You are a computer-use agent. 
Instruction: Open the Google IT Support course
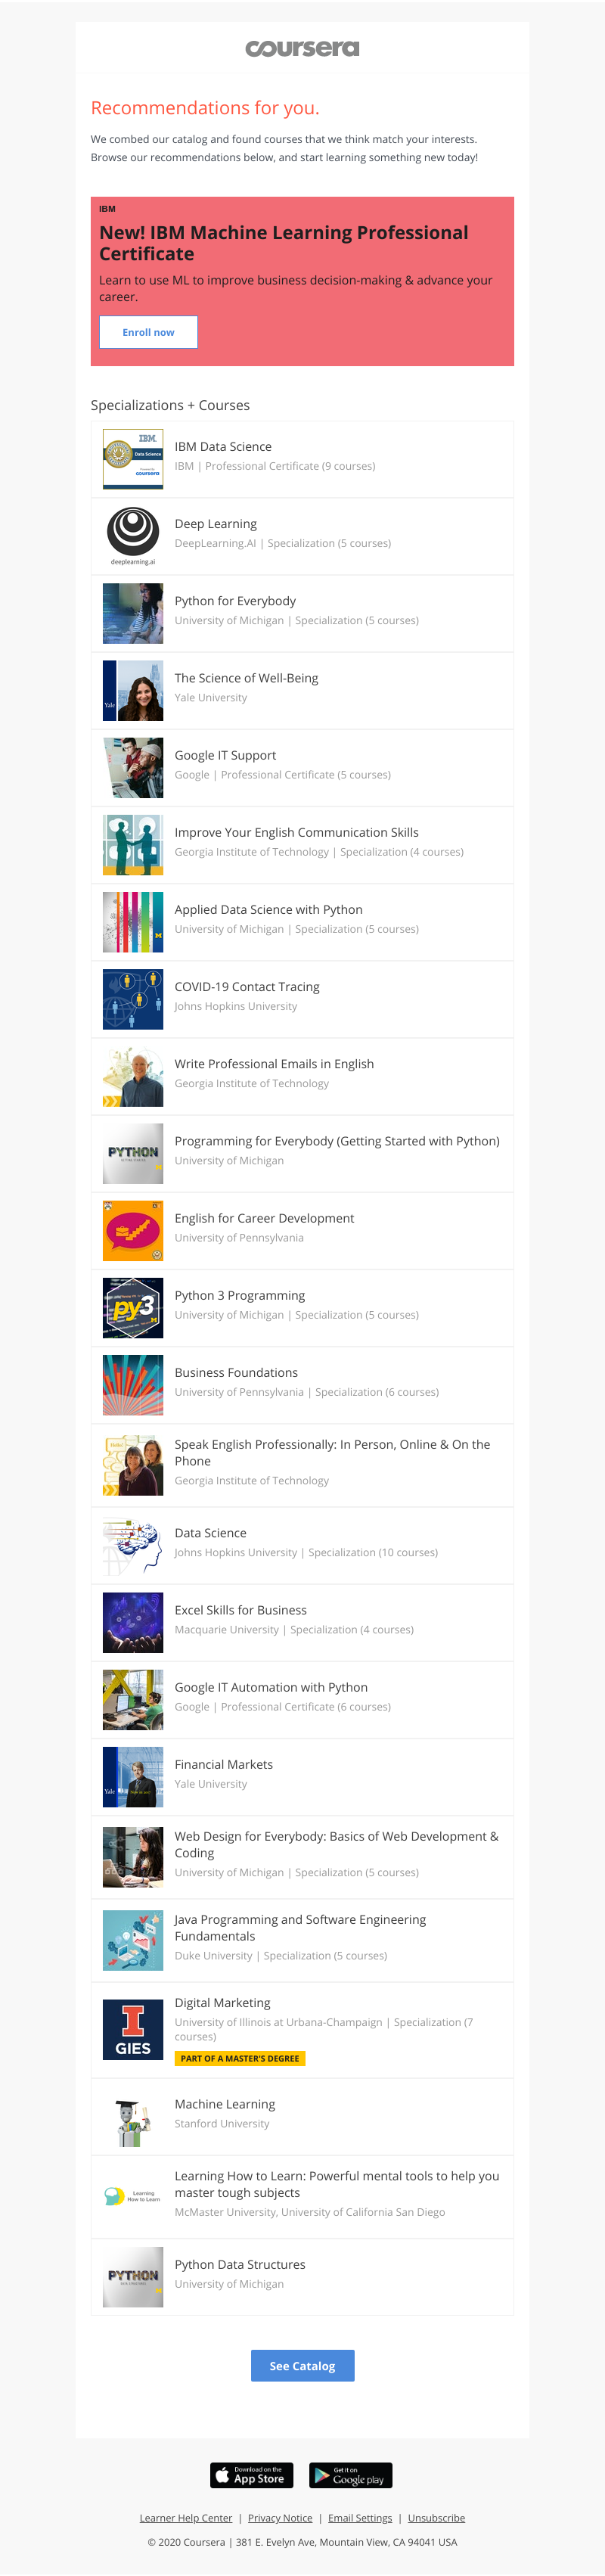pyautogui.click(x=225, y=755)
